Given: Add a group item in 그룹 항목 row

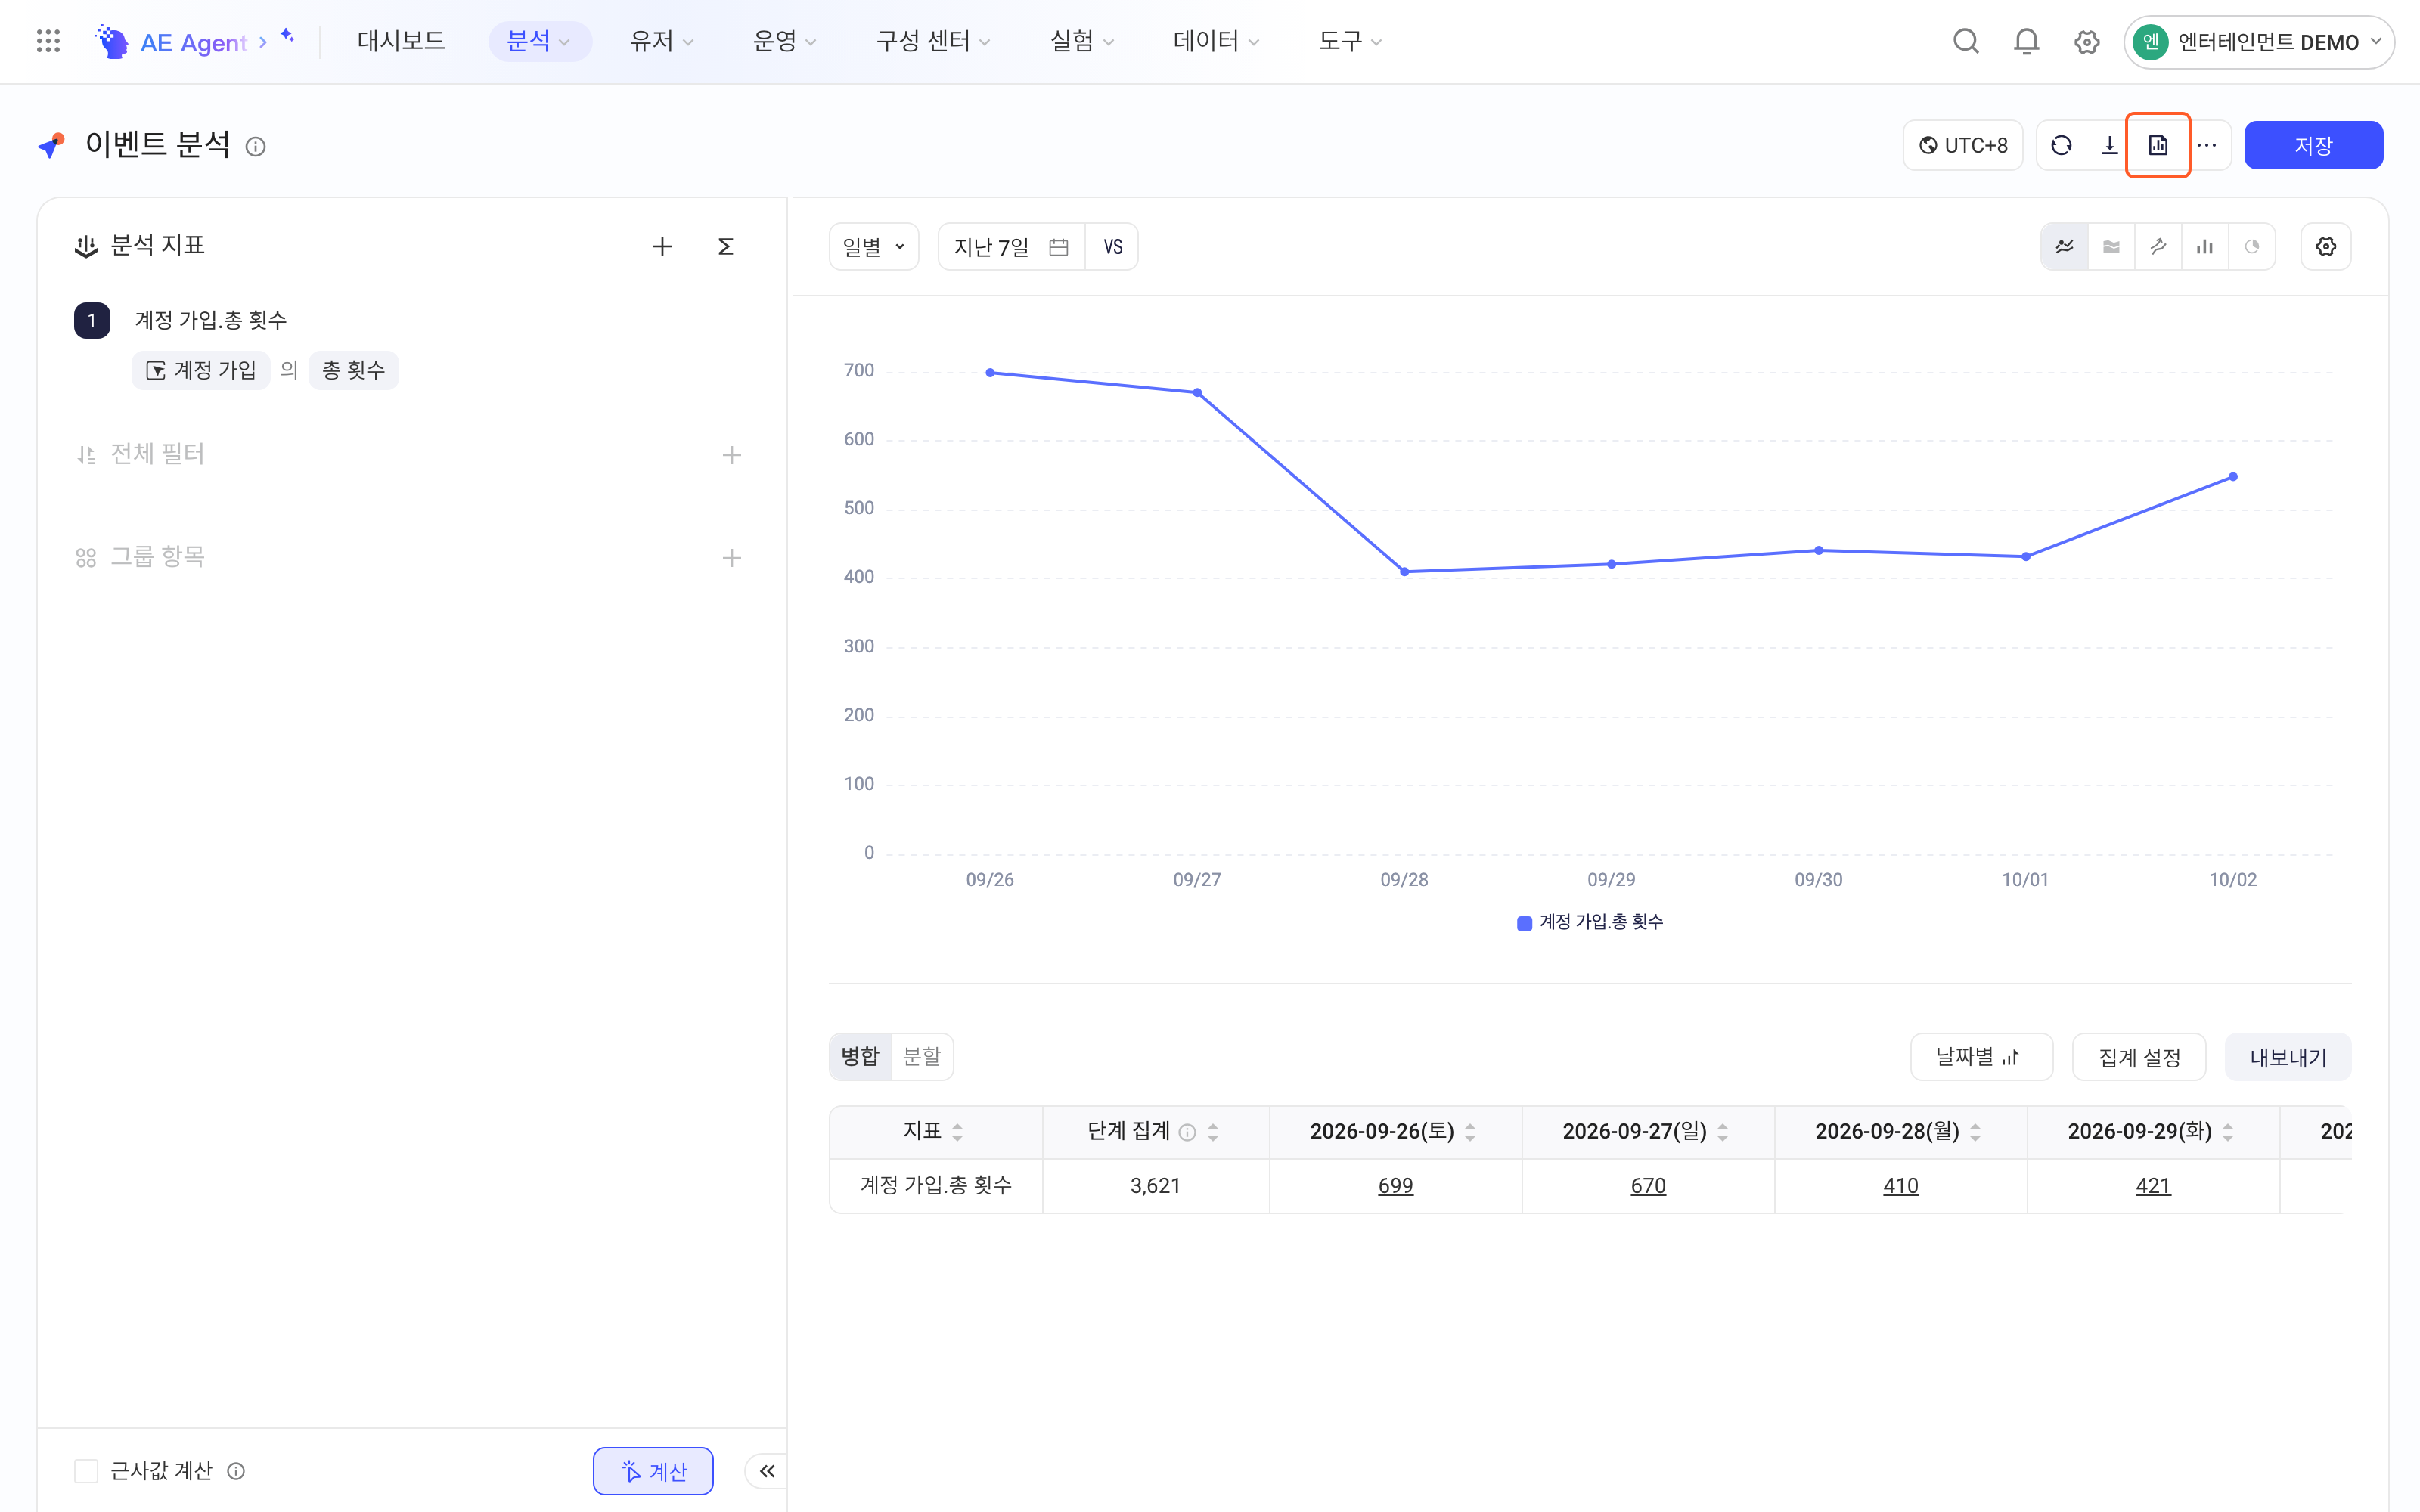Looking at the screenshot, I should (x=732, y=558).
